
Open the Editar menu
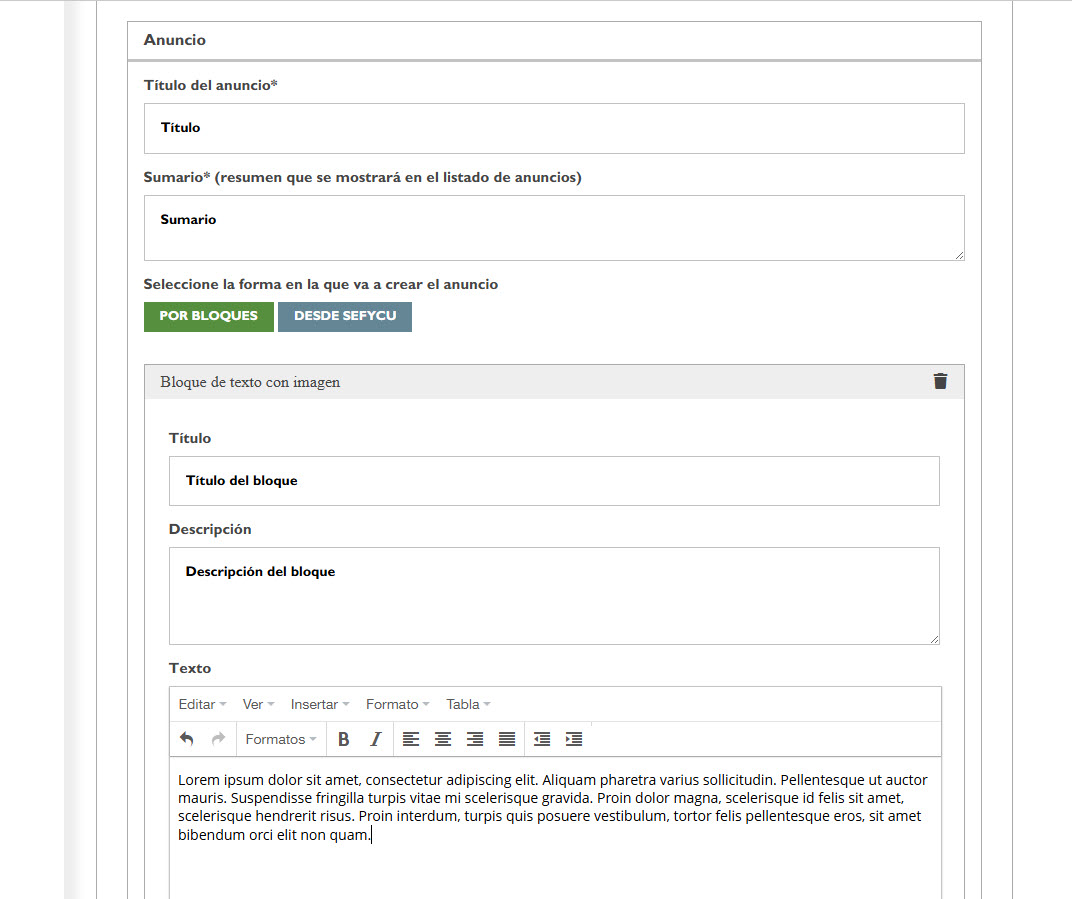tap(202, 704)
